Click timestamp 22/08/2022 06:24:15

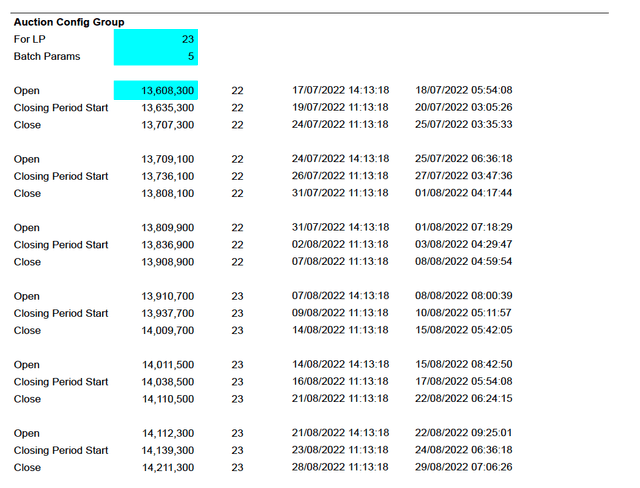coord(464,399)
